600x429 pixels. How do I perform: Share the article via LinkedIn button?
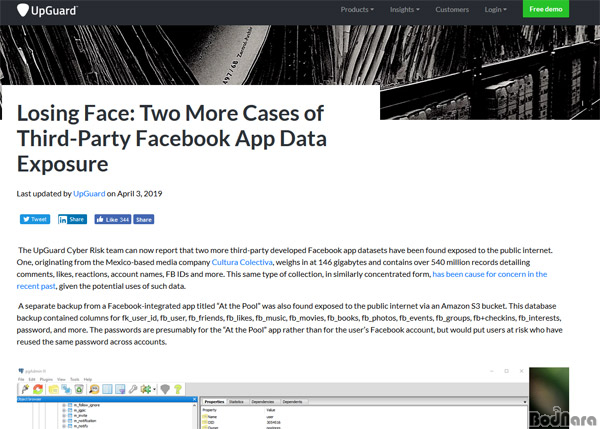72,219
